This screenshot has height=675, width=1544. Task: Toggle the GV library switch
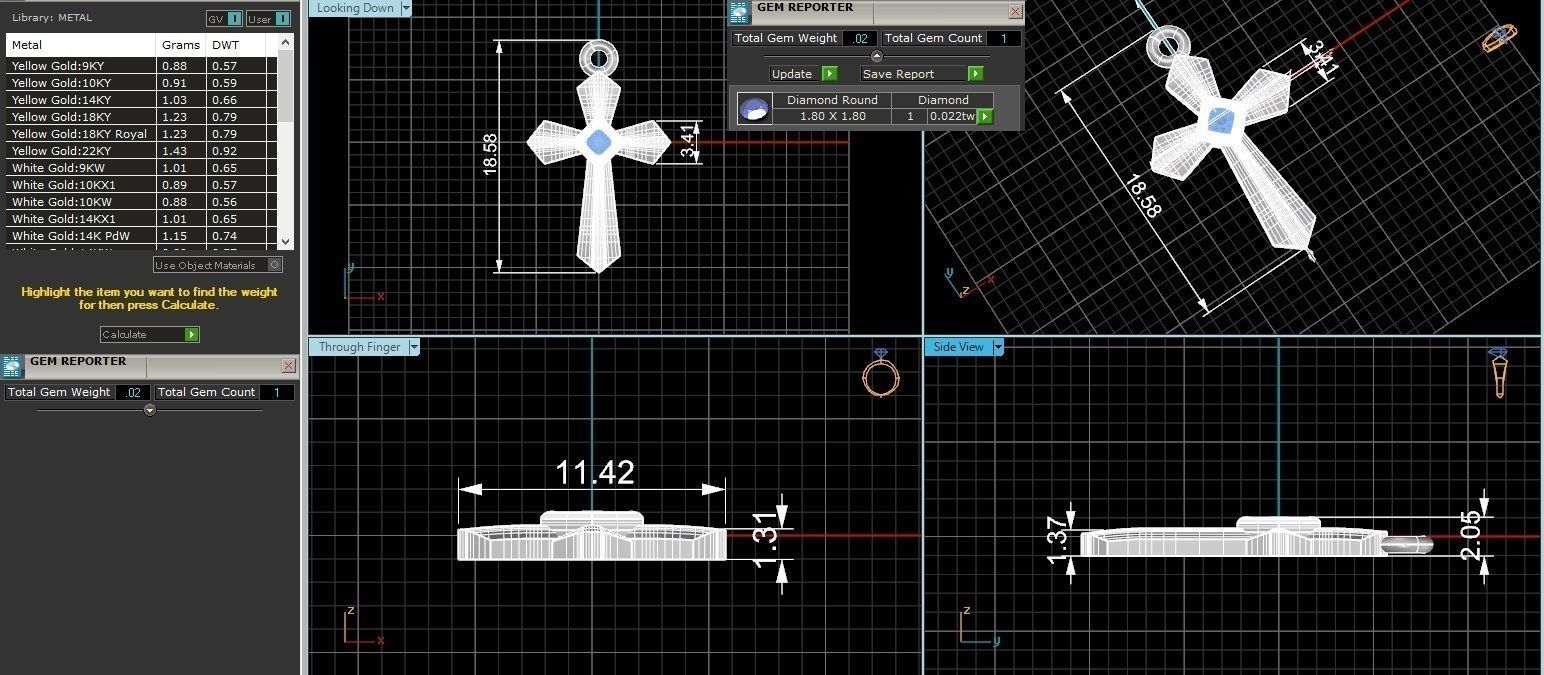[x=233, y=19]
